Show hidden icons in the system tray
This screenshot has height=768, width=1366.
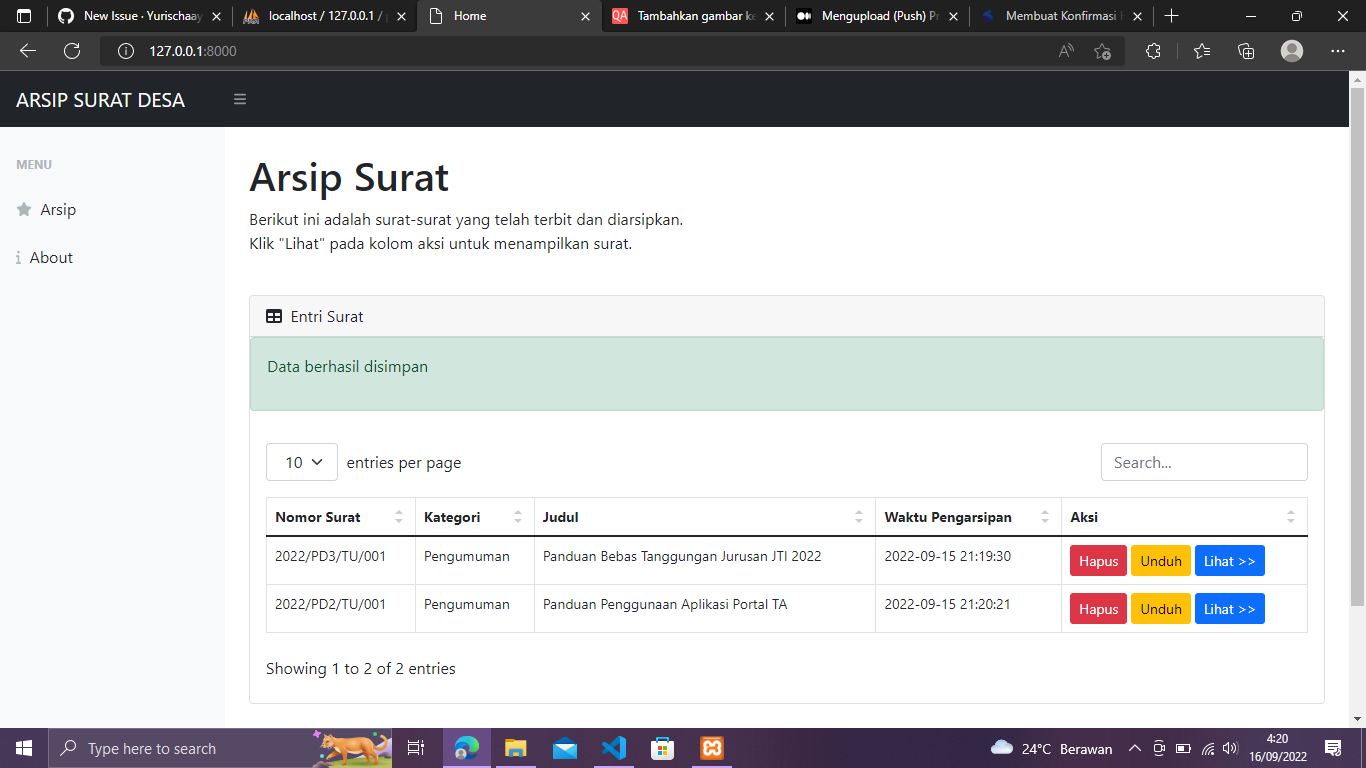1134,748
